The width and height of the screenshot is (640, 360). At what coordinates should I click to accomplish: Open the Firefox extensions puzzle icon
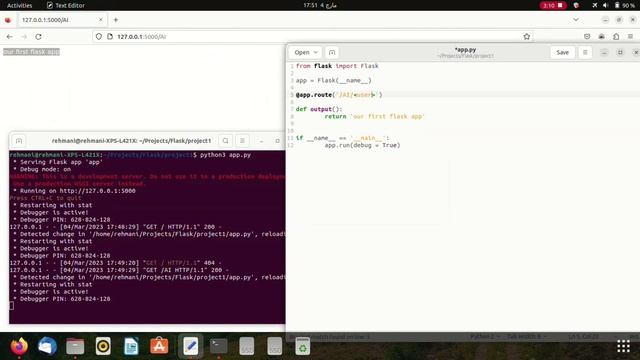click(616, 37)
